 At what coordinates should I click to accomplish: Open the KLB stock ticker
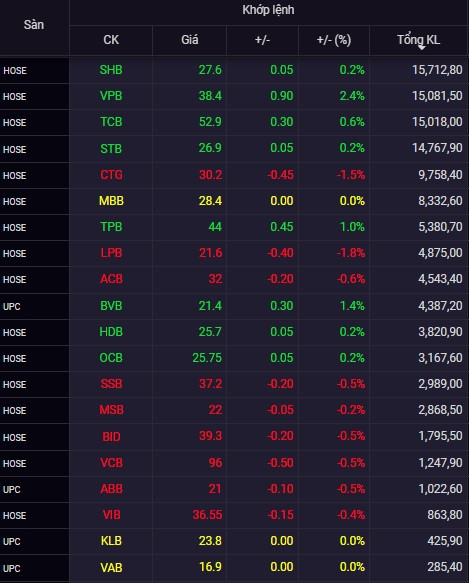pos(111,541)
